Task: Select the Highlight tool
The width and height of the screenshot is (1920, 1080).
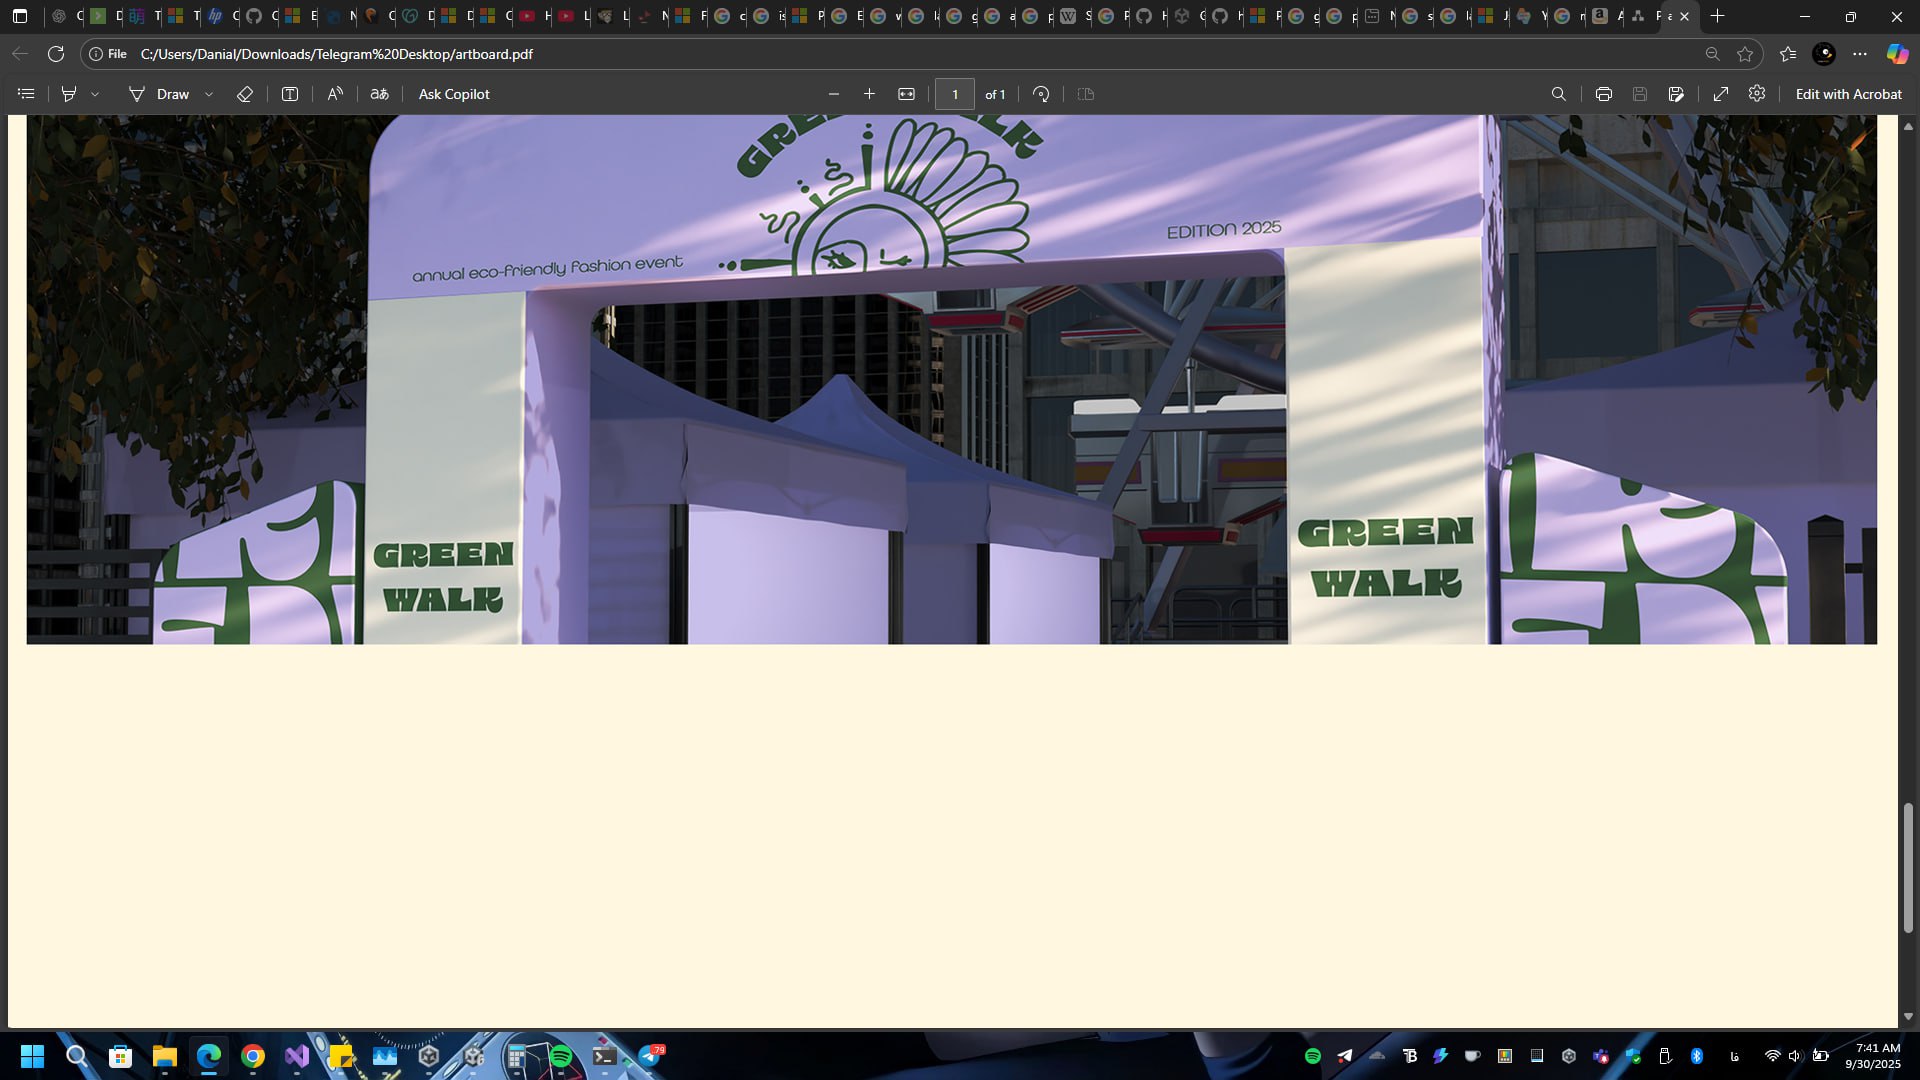Action: click(69, 94)
